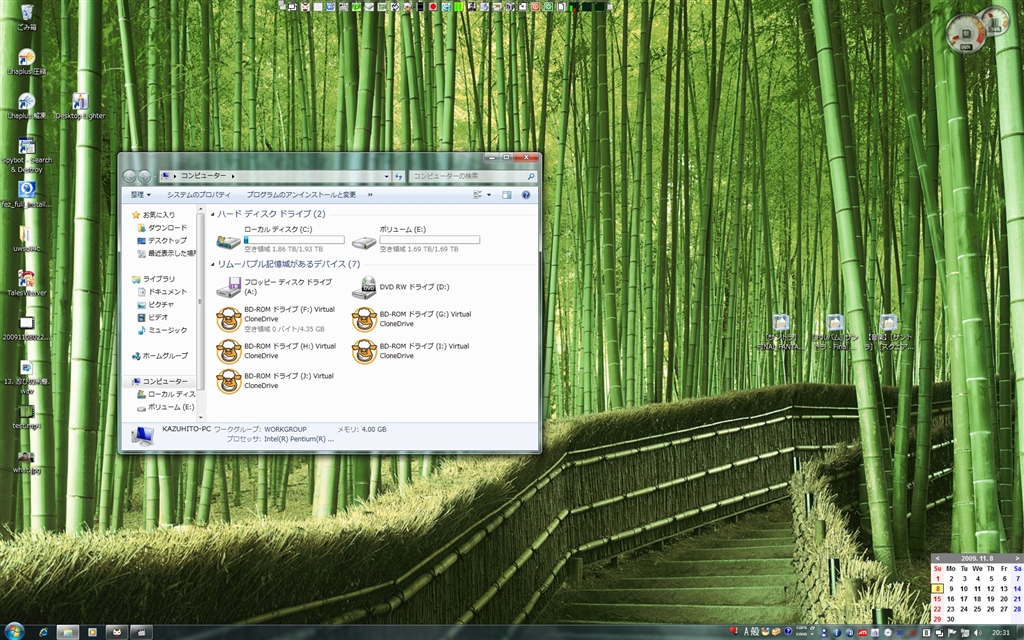Select the fez_full_install desktop icon
The width and height of the screenshot is (1024, 640).
point(27,195)
